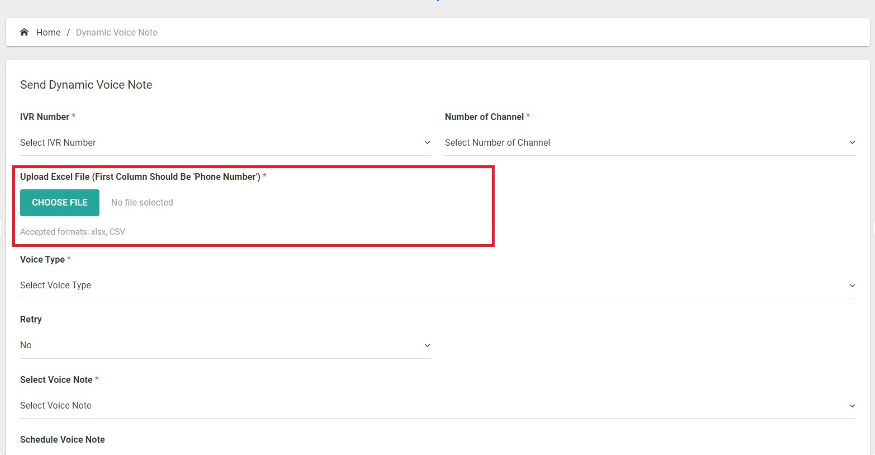The image size is (875, 455).
Task: Open the Home breadcrumb link
Action: (x=48, y=32)
